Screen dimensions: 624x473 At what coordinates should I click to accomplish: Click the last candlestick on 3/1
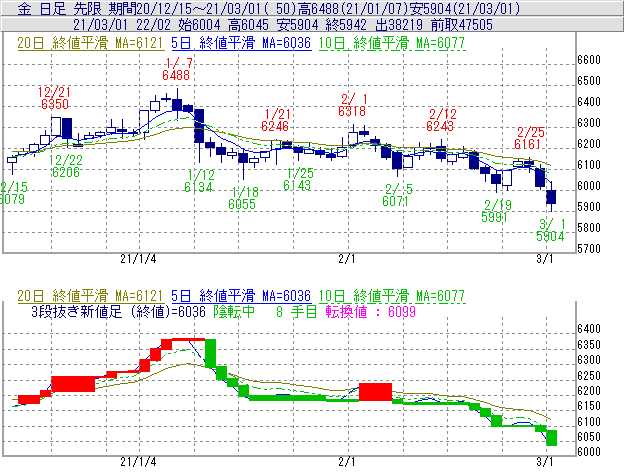[x=551, y=197]
